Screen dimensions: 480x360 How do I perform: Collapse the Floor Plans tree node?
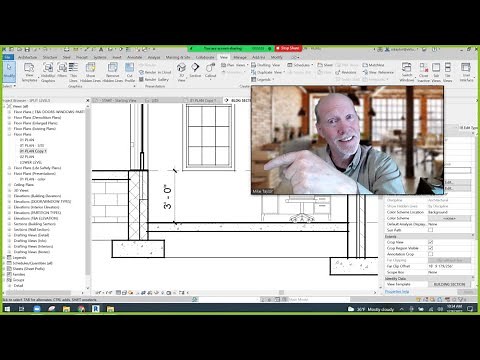tap(9, 134)
